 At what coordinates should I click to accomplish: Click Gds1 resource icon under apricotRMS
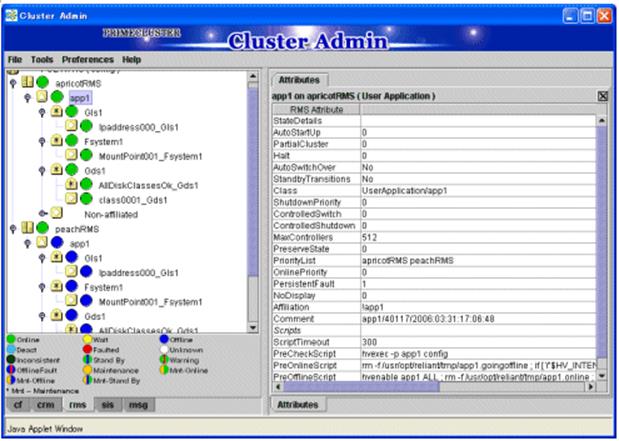click(x=57, y=170)
